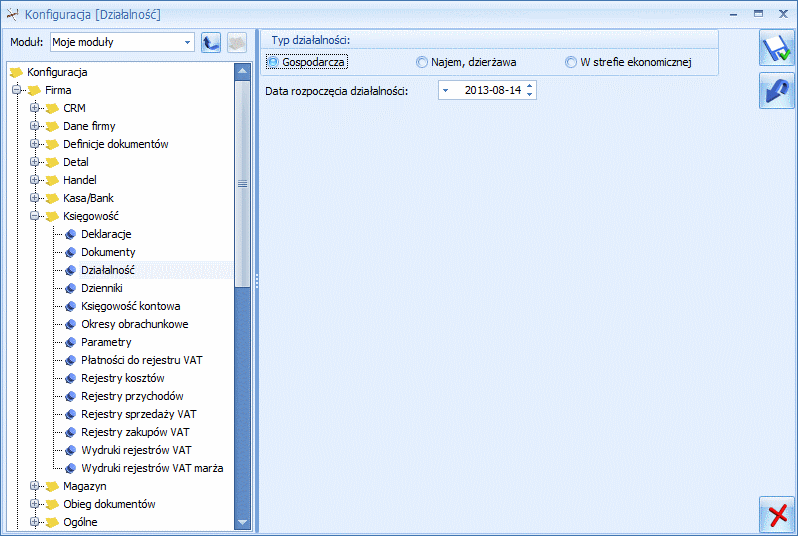
Task: Open the Moduł dropdown list
Action: pos(187,42)
